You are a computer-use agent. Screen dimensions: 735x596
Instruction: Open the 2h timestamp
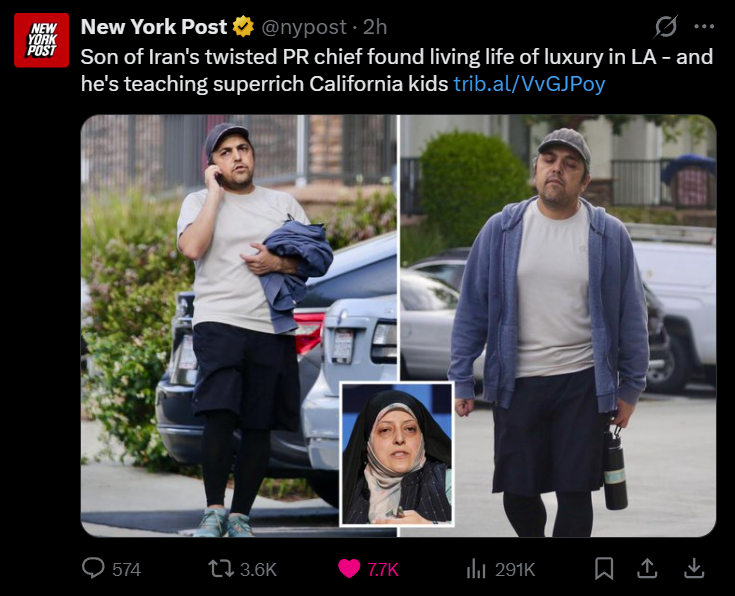coord(375,27)
